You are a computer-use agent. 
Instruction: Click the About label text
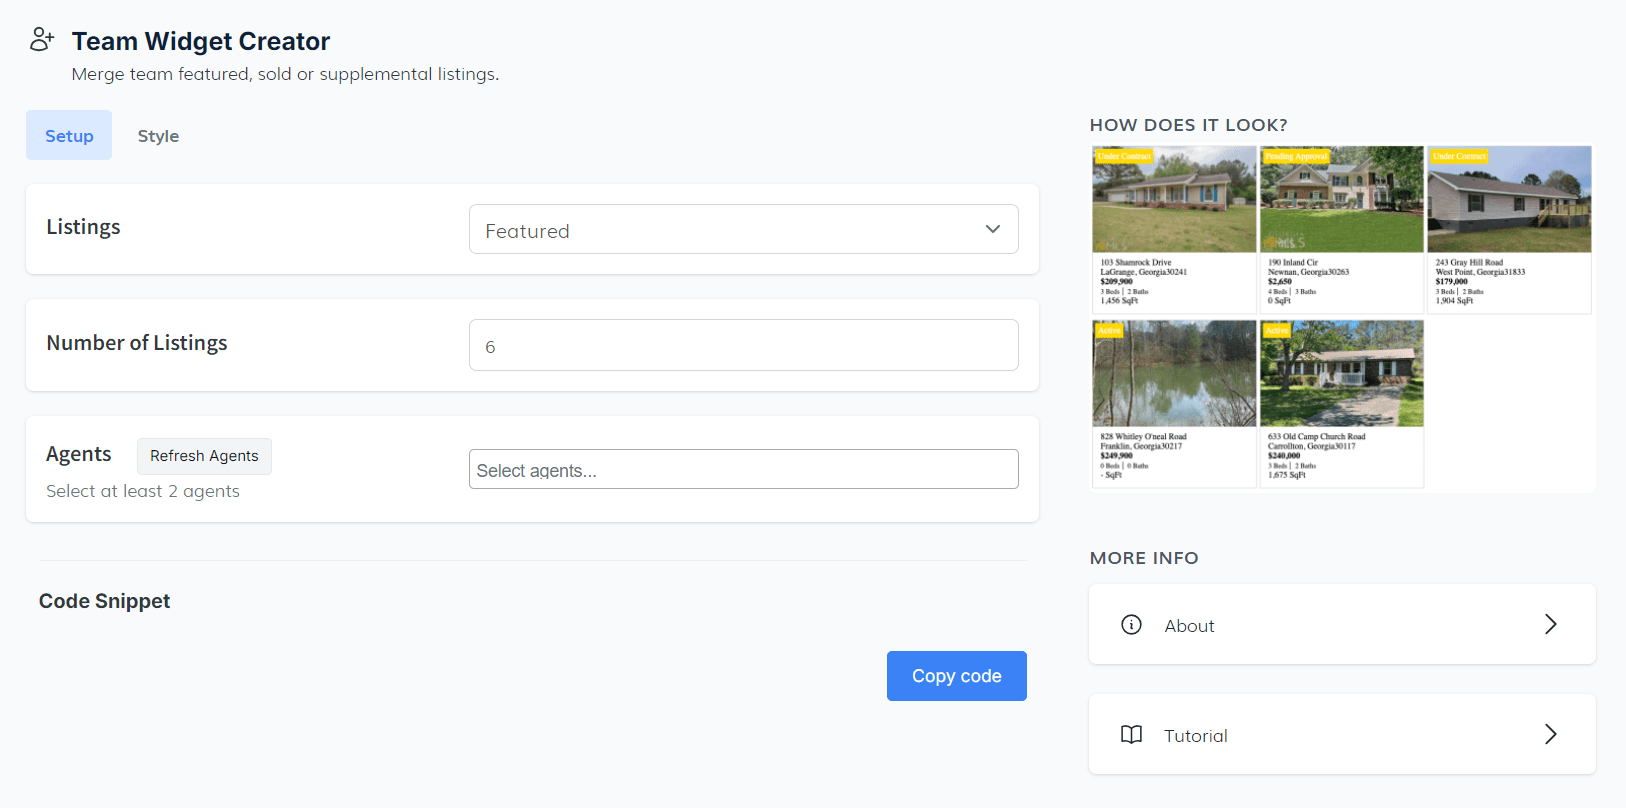(x=1189, y=626)
